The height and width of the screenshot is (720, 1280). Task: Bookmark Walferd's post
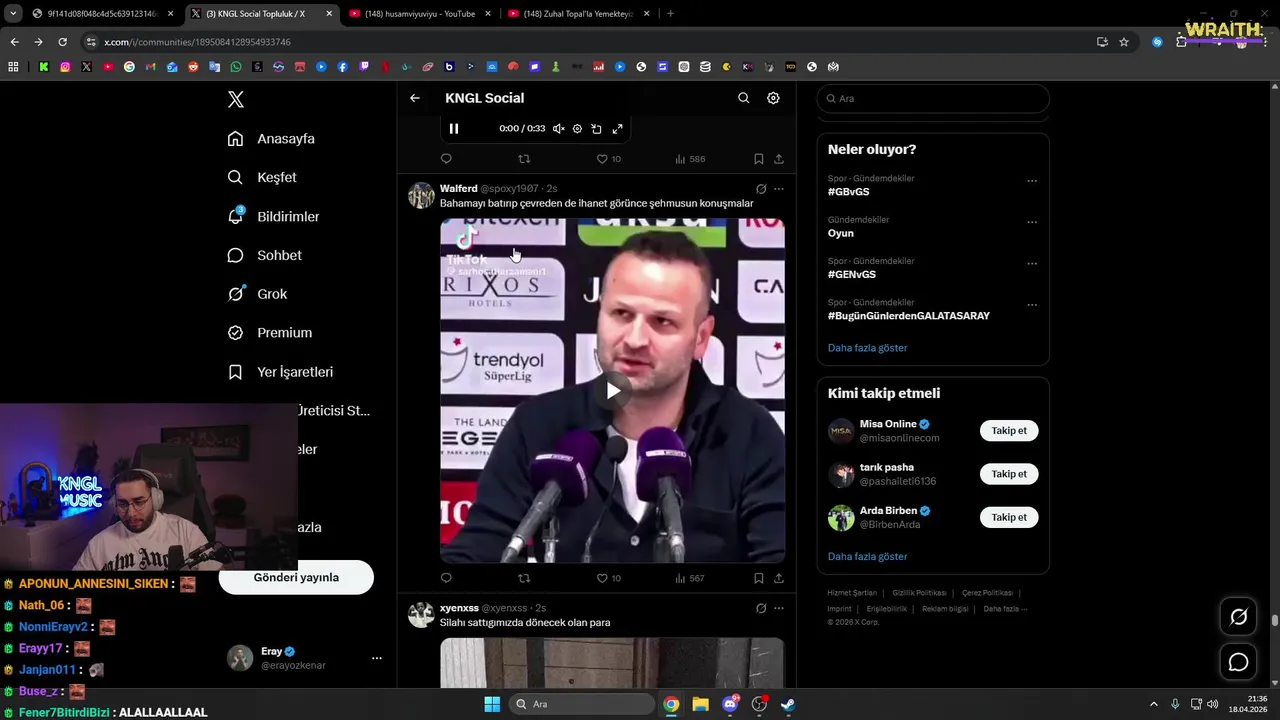tap(758, 578)
